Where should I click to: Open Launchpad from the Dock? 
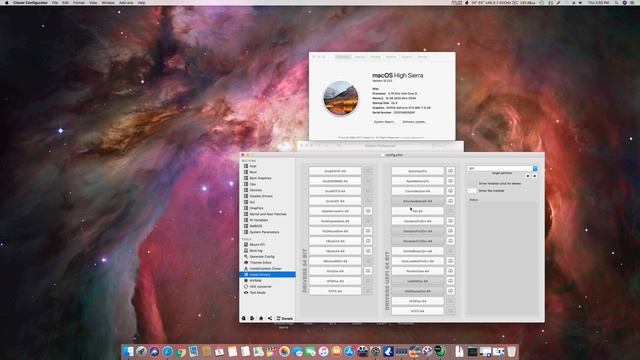pos(141,351)
